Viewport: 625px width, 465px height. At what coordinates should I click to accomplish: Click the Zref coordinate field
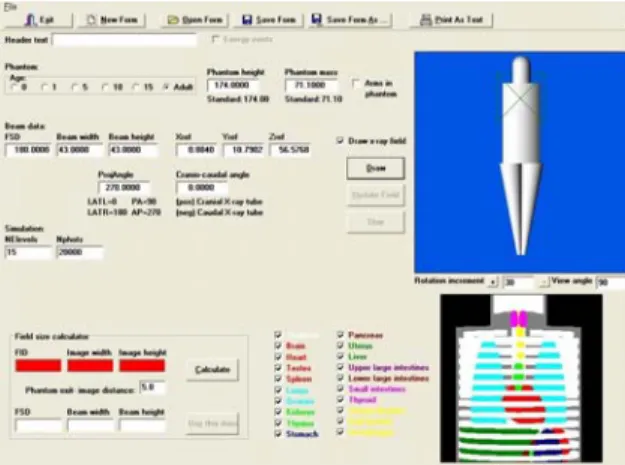coord(290,150)
